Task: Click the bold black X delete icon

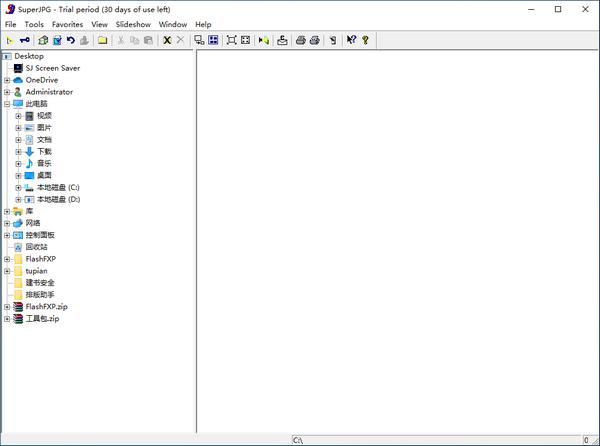Action: click(167, 40)
